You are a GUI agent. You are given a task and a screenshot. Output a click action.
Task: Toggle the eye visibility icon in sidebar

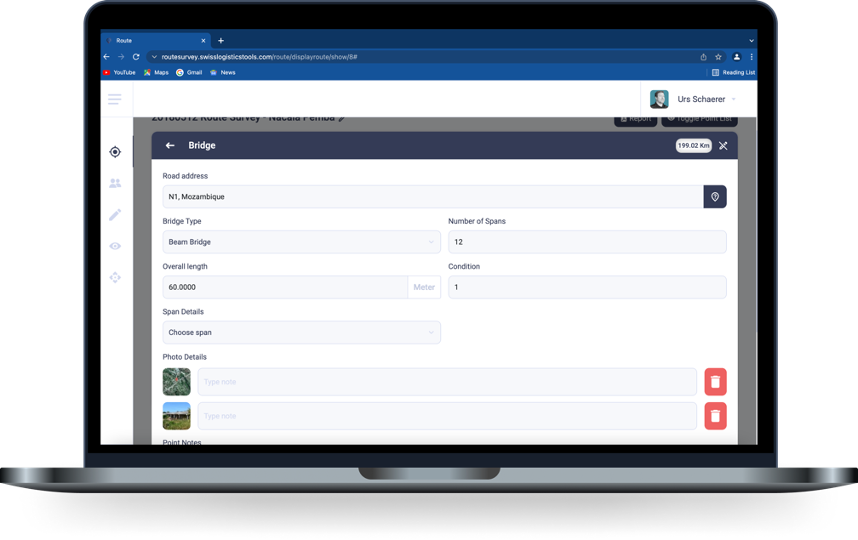pyautogui.click(x=115, y=246)
